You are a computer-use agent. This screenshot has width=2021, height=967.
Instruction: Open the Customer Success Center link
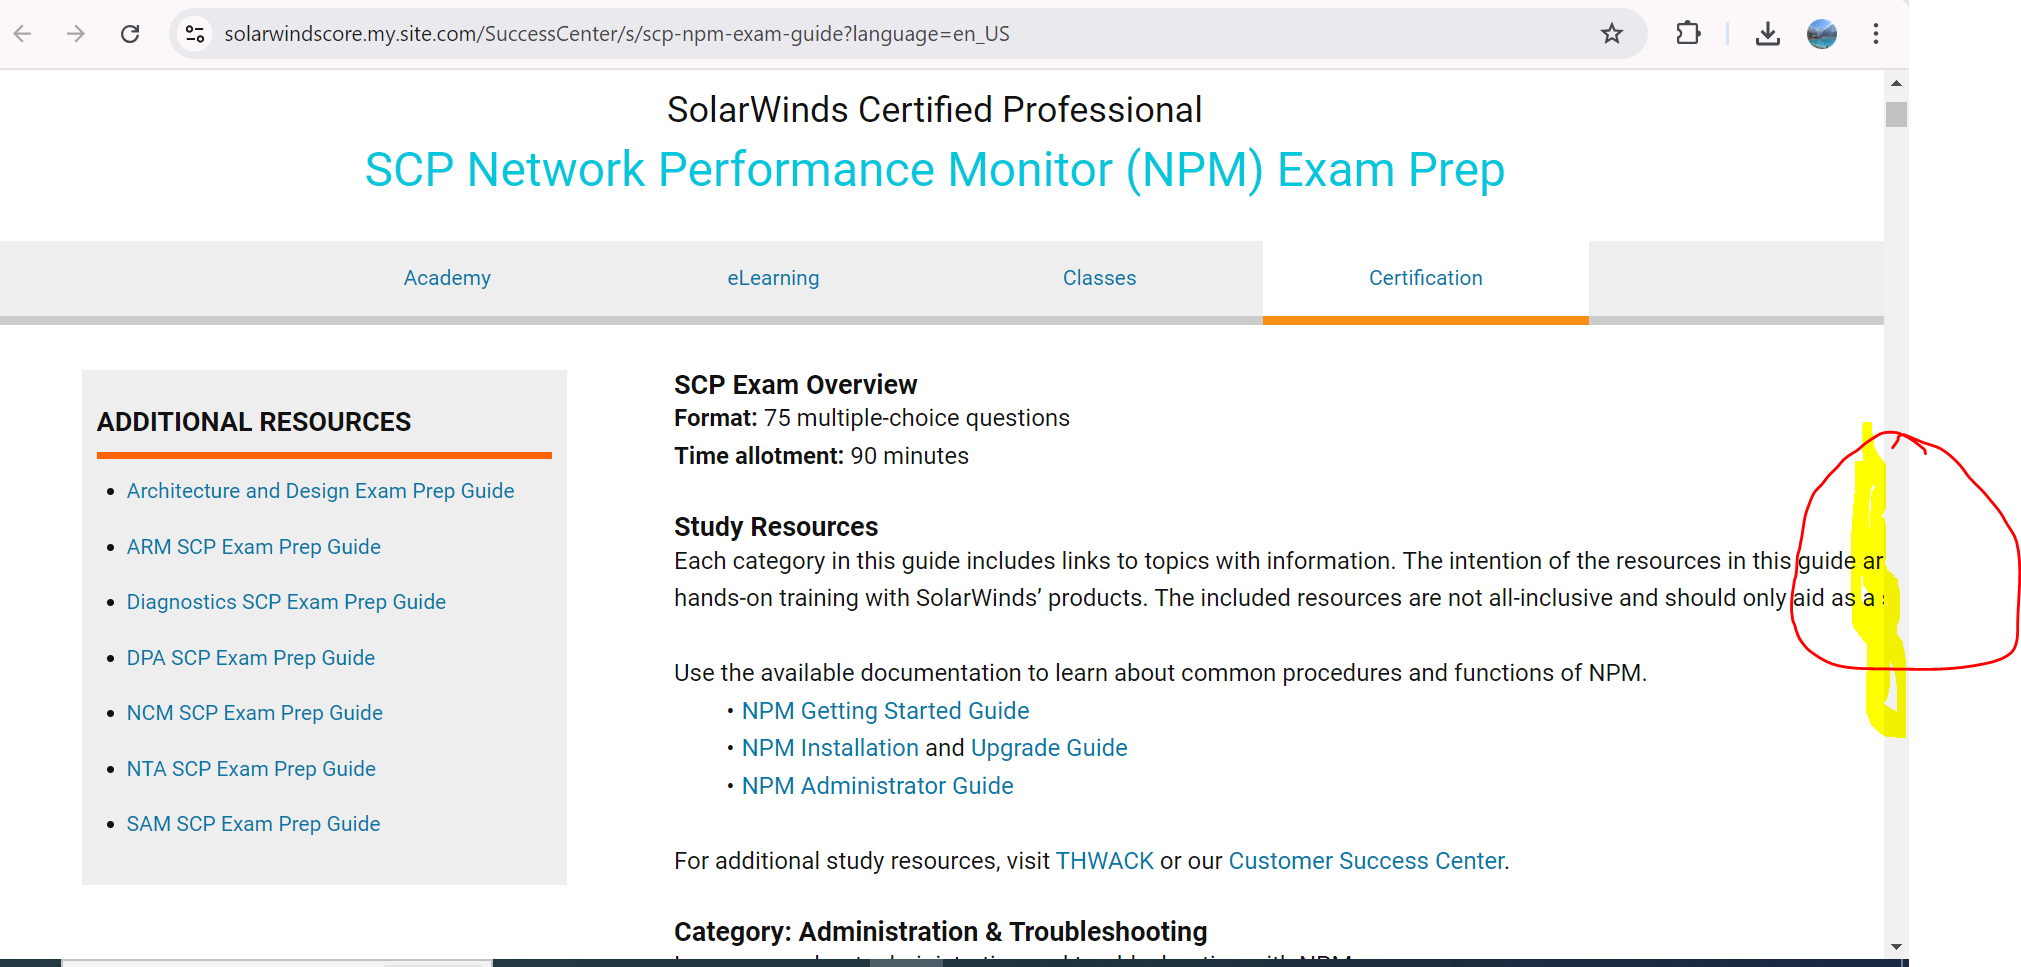click(x=1366, y=861)
